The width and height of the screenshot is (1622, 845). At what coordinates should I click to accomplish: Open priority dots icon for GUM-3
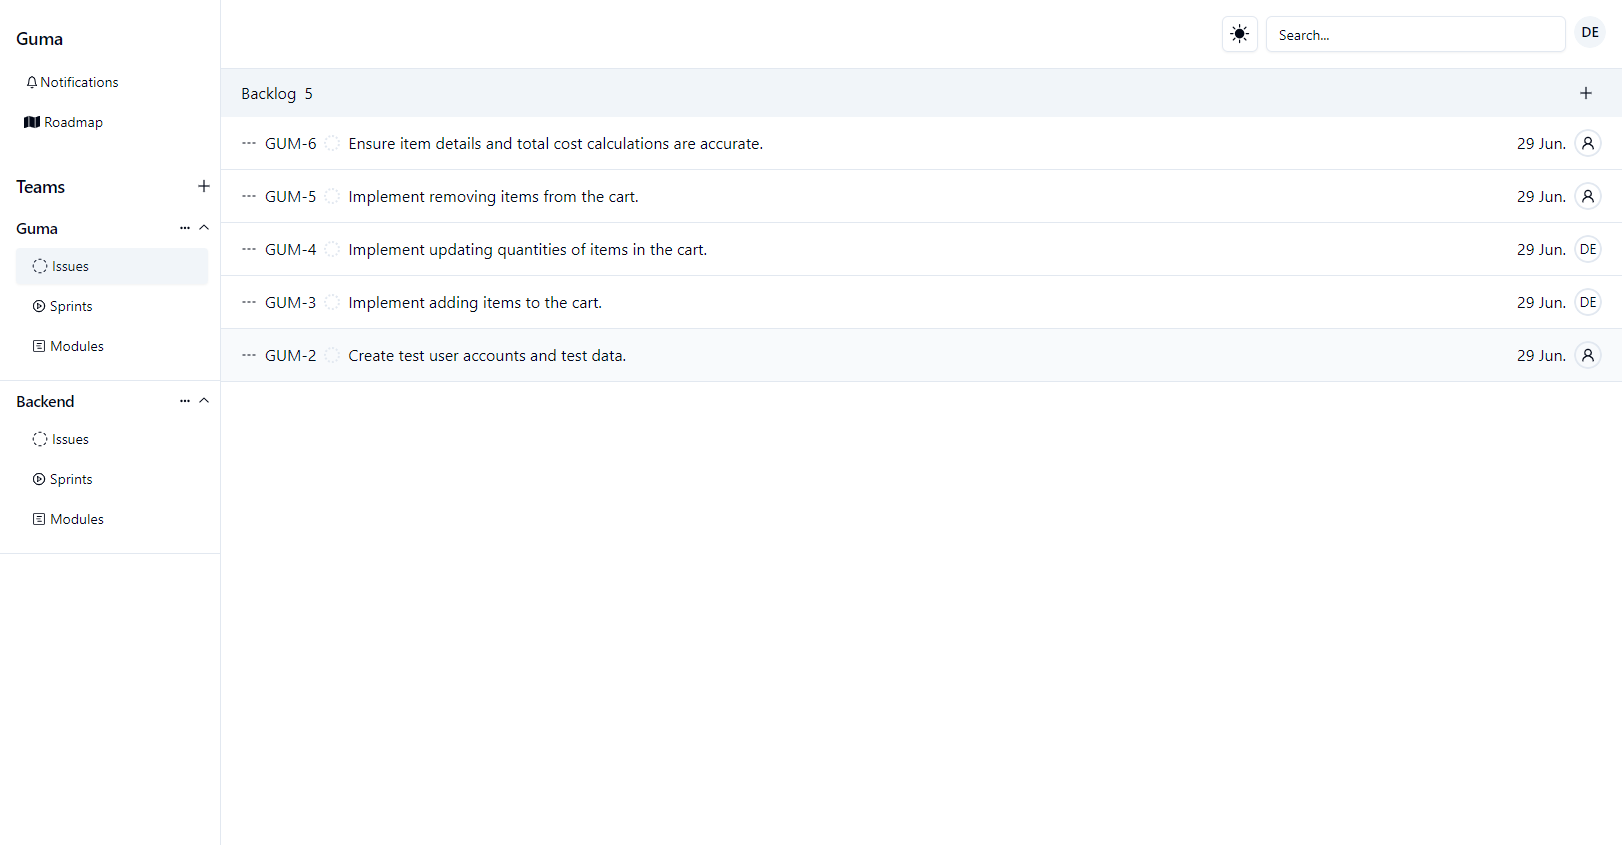(x=249, y=303)
